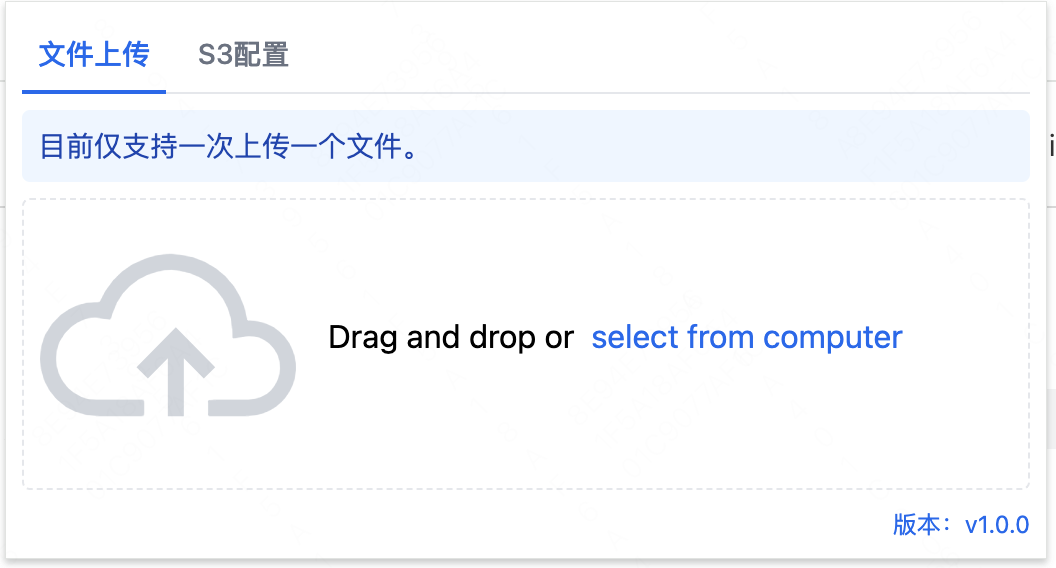Browse files via "select from computer"
The width and height of the screenshot is (1056, 568).
(x=746, y=337)
